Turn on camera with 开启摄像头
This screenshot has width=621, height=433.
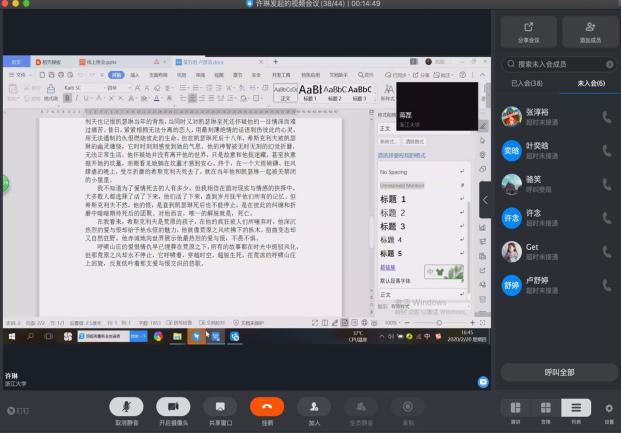pyautogui.click(x=173, y=406)
